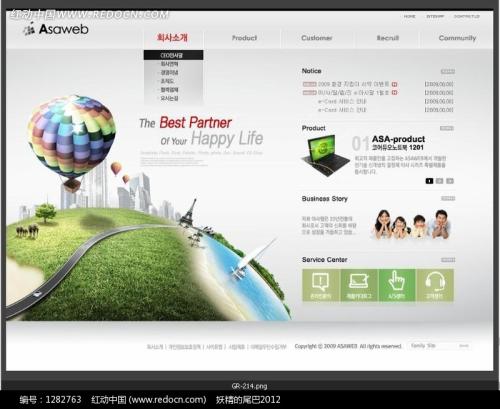Click the red icon beside second notice
This screenshot has width=500, height=409.
[x=394, y=93]
